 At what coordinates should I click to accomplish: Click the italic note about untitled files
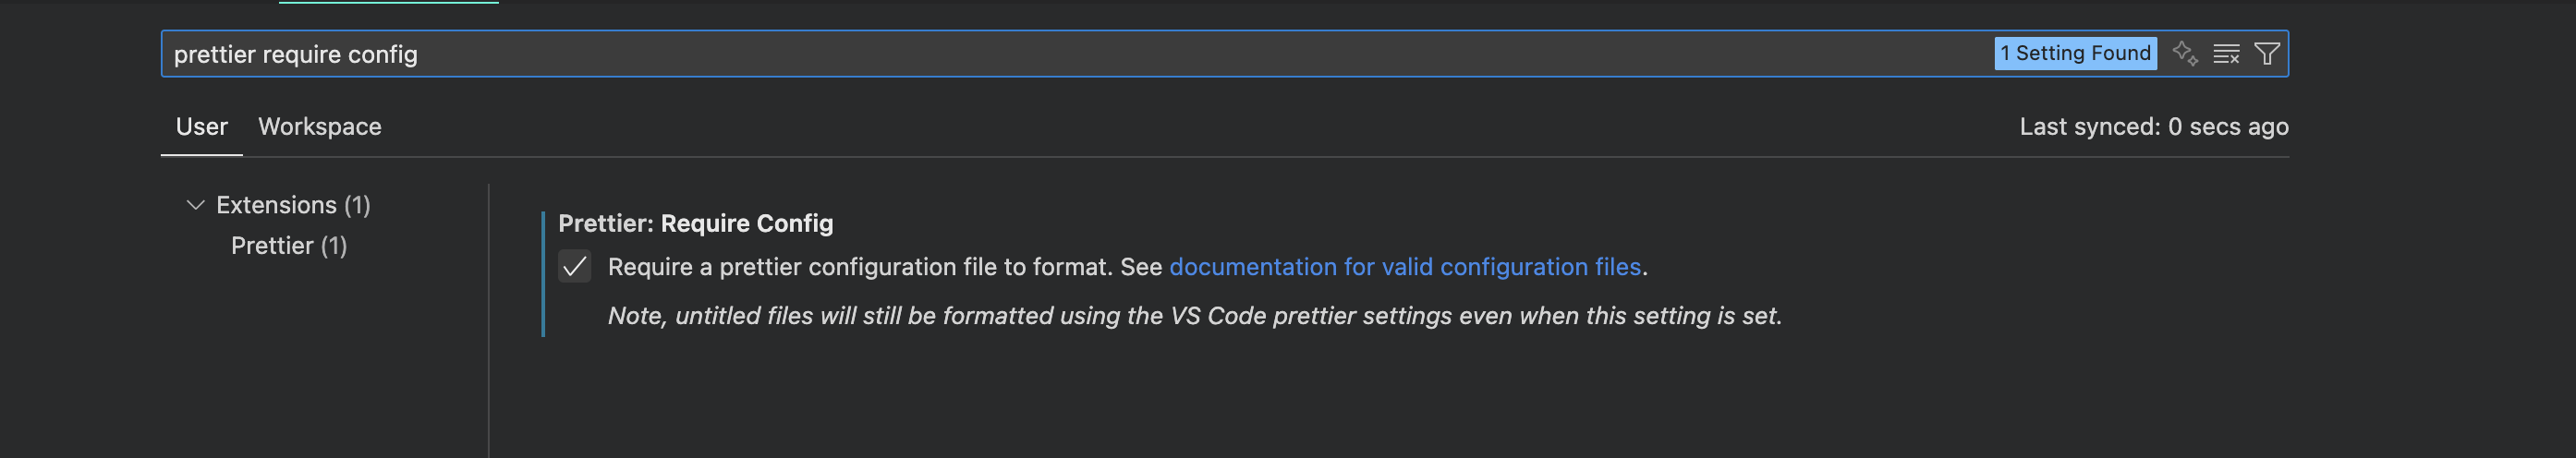1194,316
